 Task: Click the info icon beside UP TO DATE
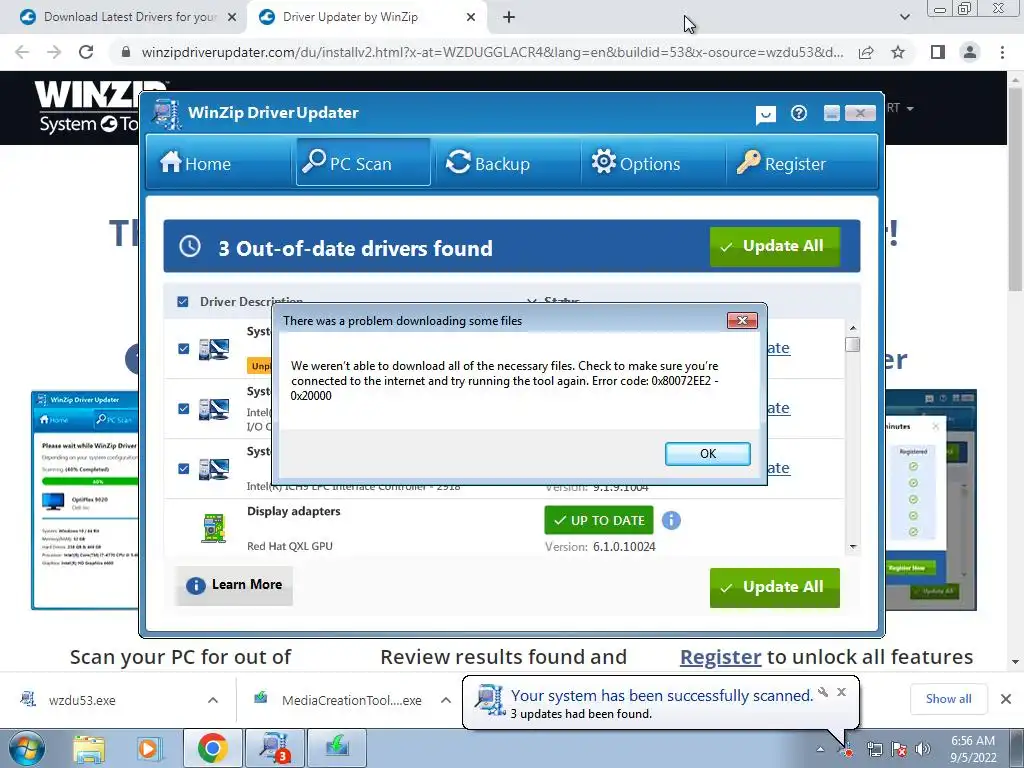pos(671,520)
